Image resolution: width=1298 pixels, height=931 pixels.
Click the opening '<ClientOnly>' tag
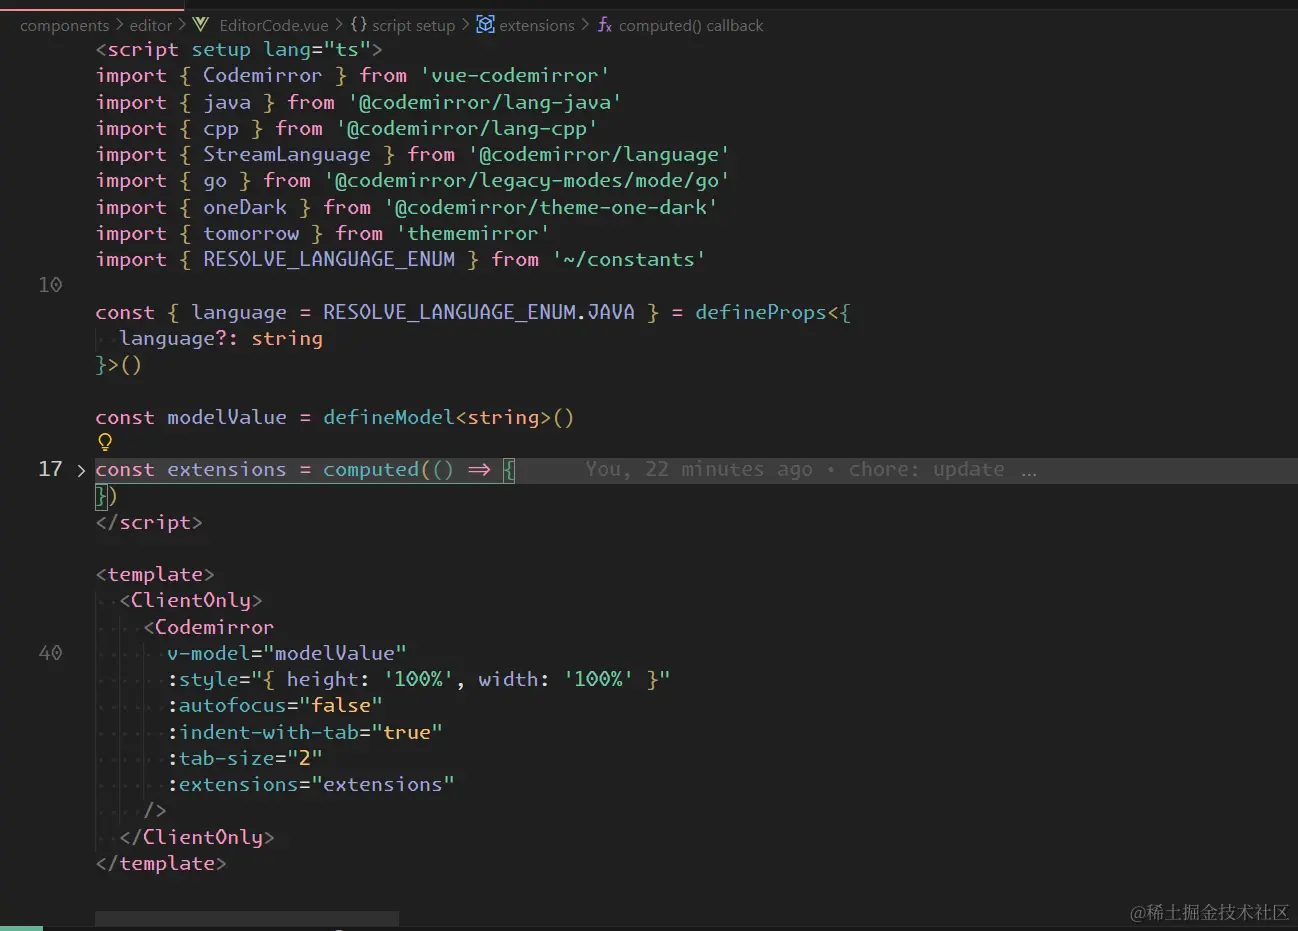(191, 600)
